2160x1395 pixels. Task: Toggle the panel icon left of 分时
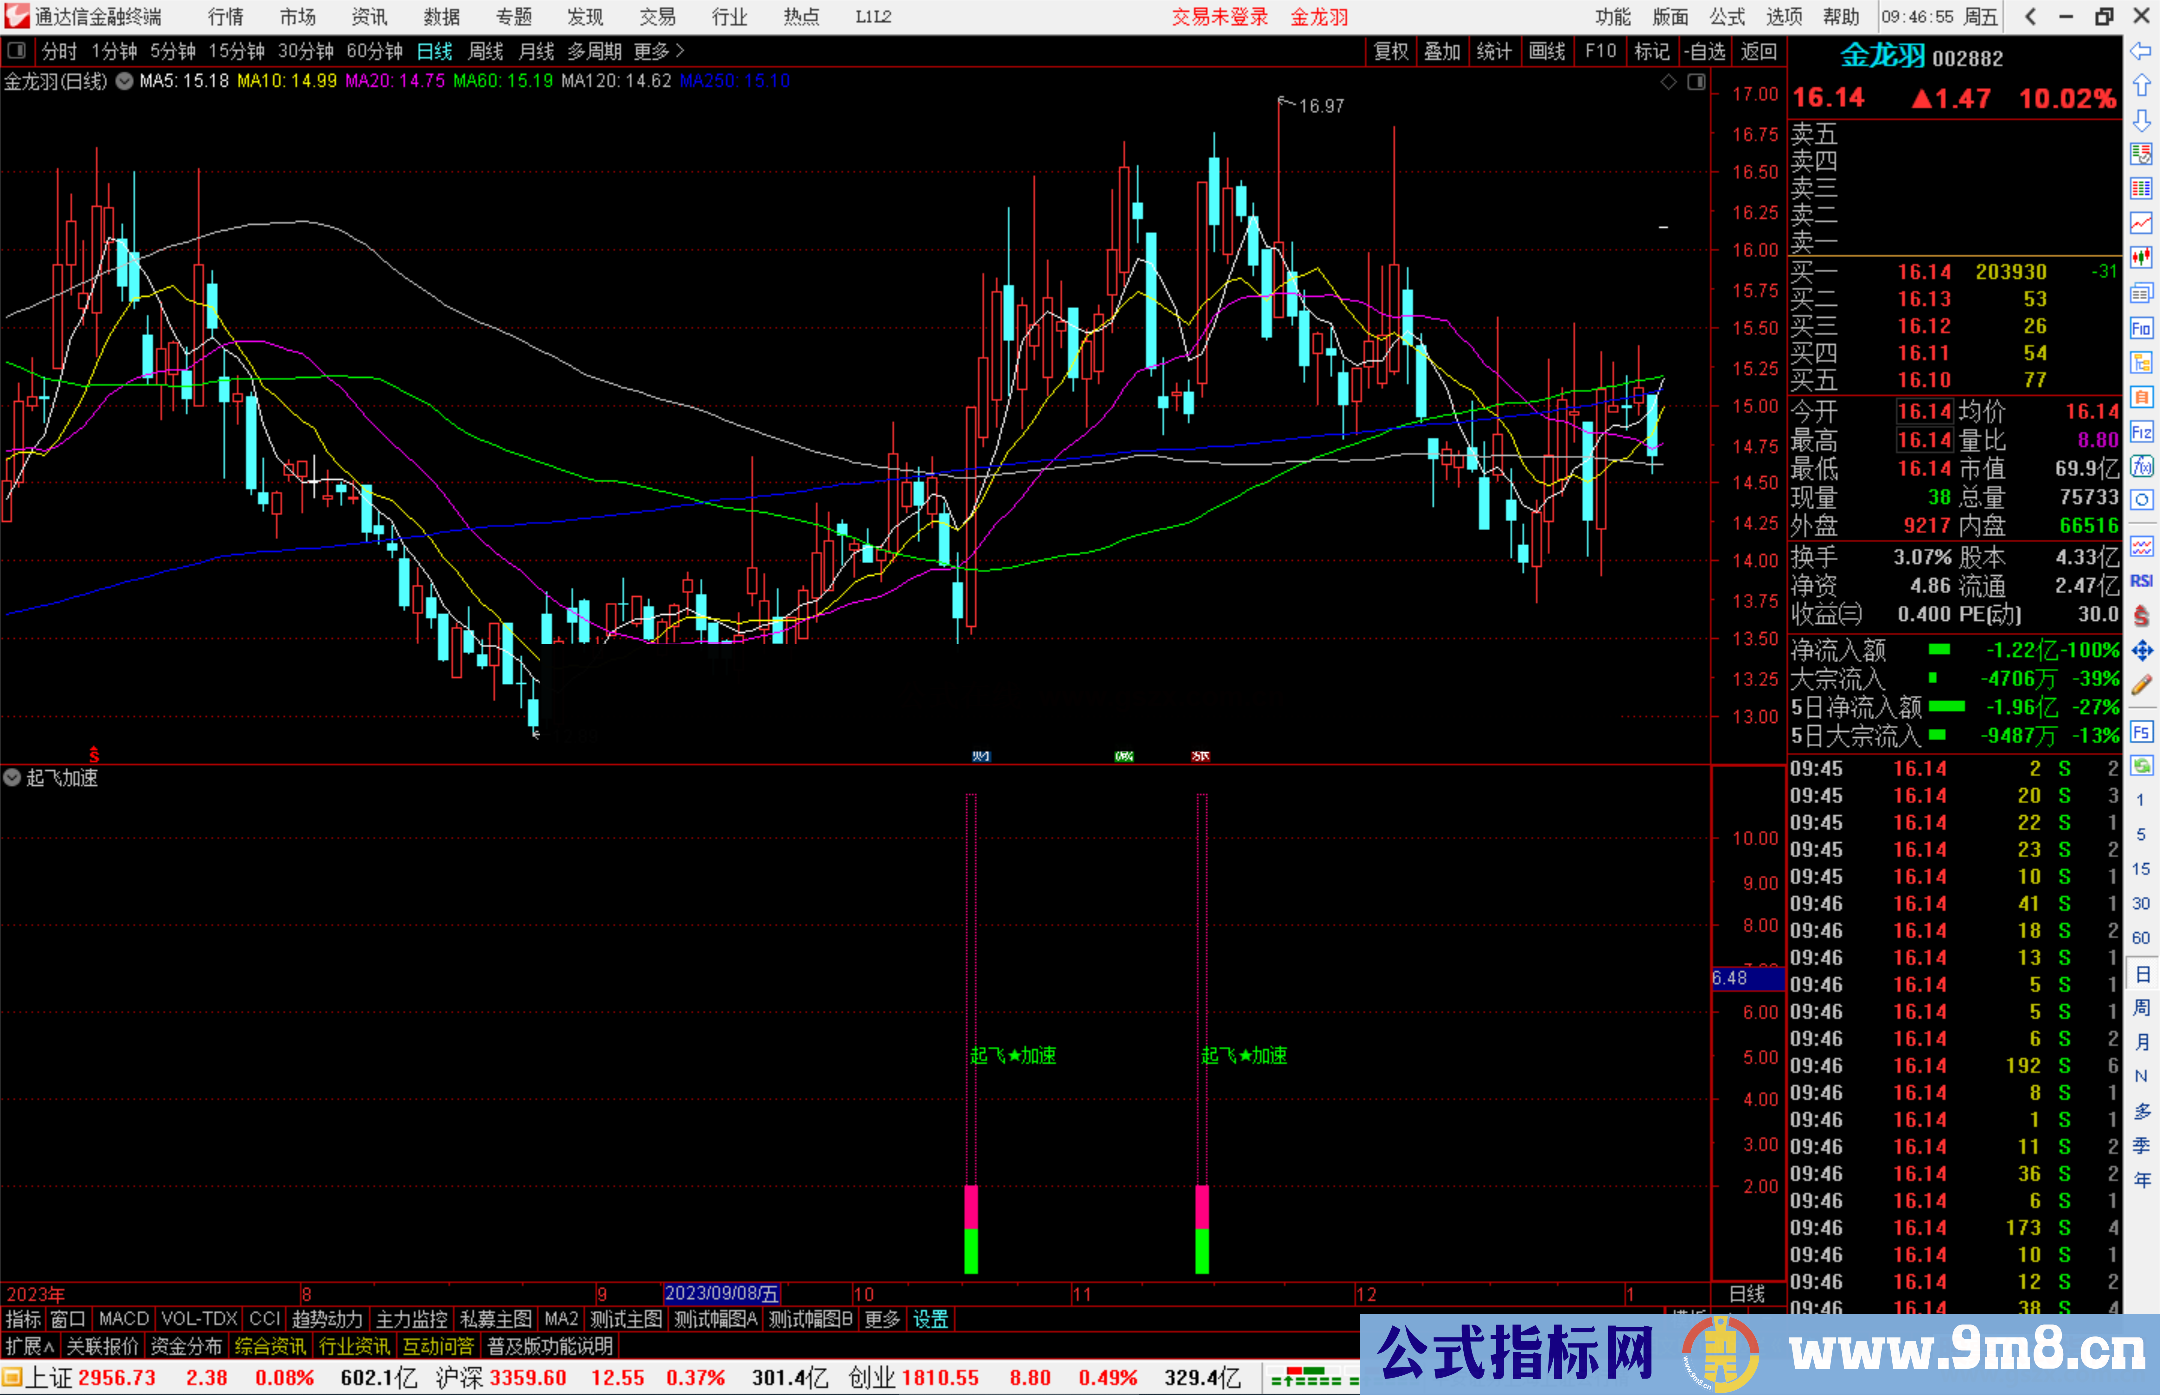[17, 51]
